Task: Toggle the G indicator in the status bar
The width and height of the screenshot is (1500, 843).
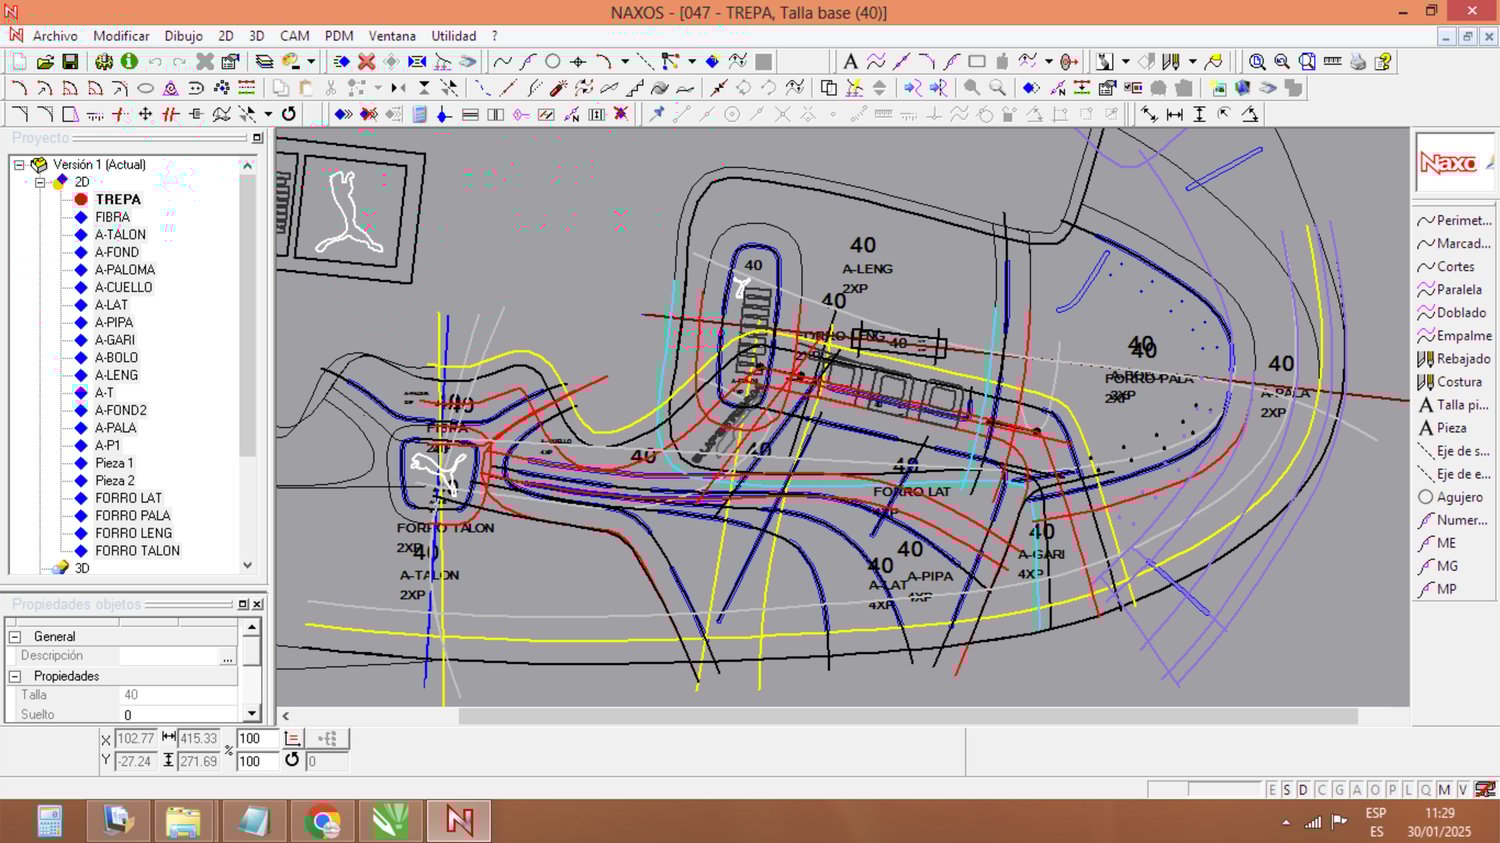Action: pyautogui.click(x=1339, y=790)
